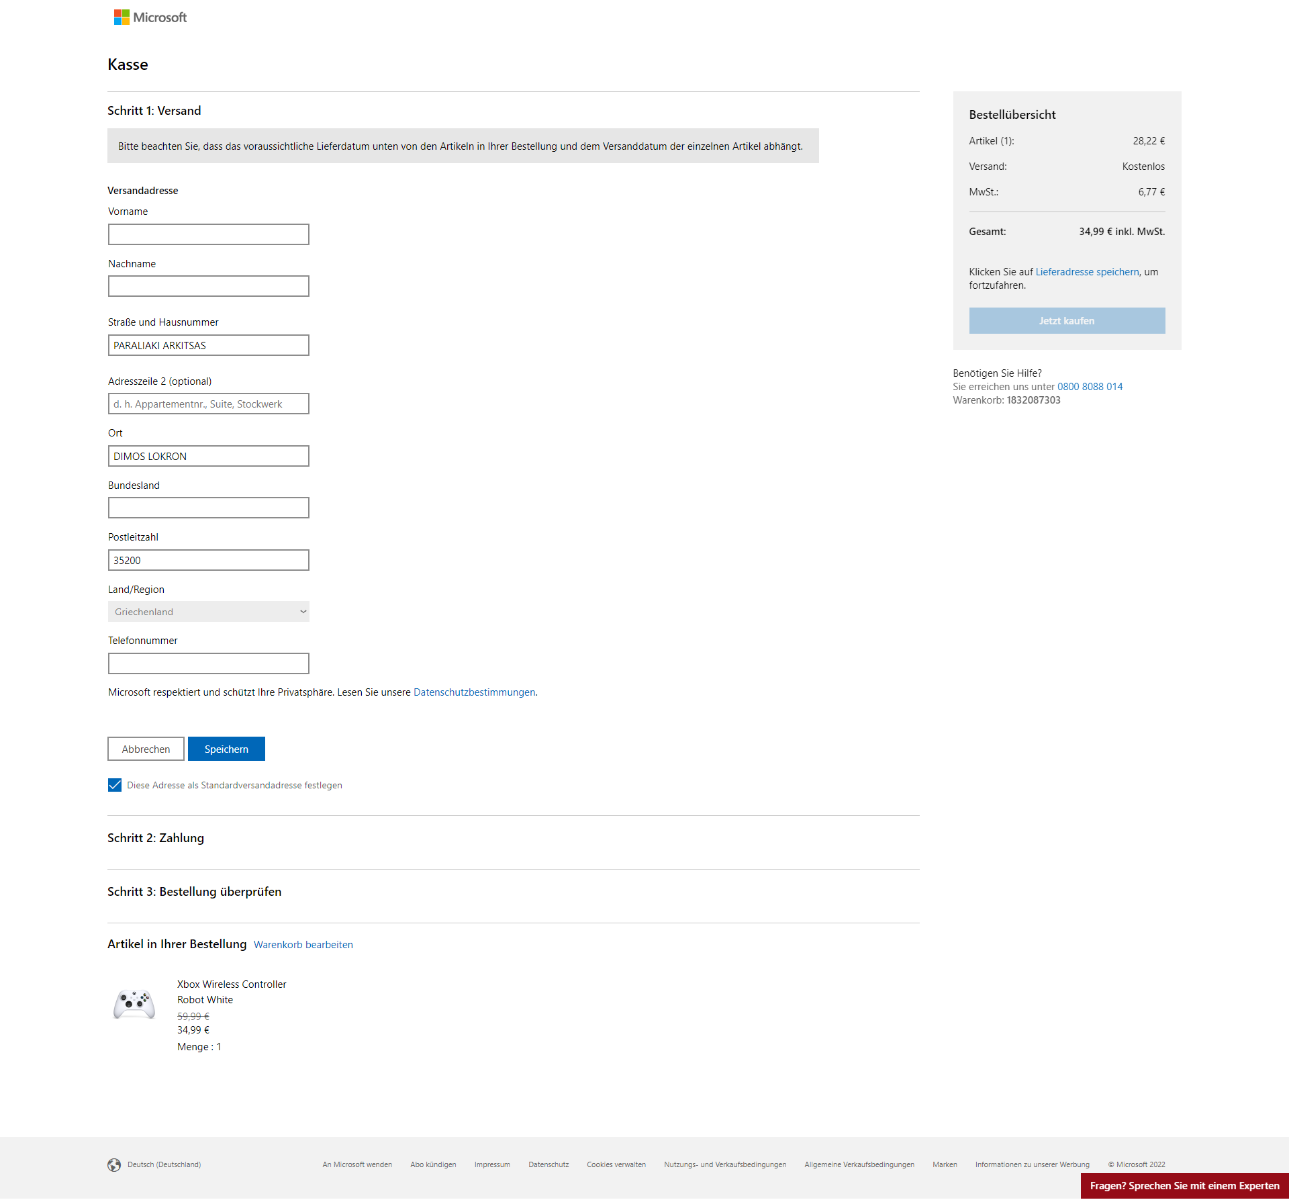Screen dimensions: 1289x1200
Task: Click the Jetzt kaufen button
Action: pyautogui.click(x=1067, y=321)
